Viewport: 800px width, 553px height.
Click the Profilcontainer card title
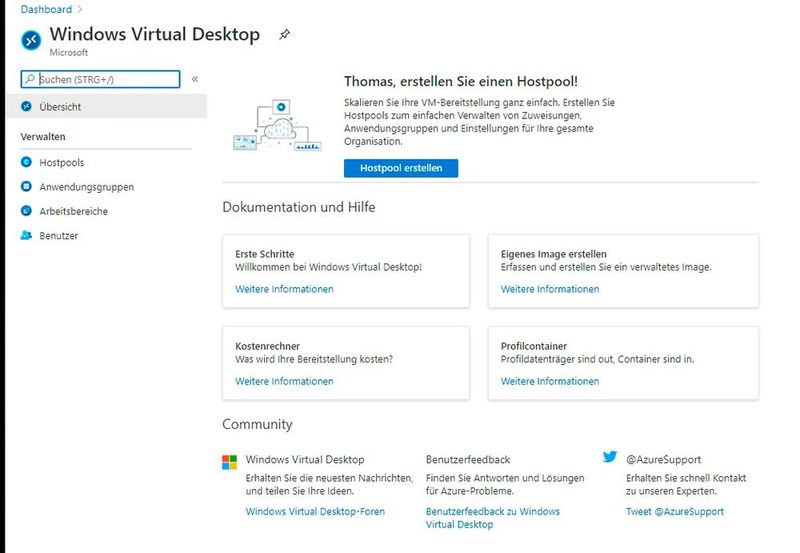tap(534, 346)
